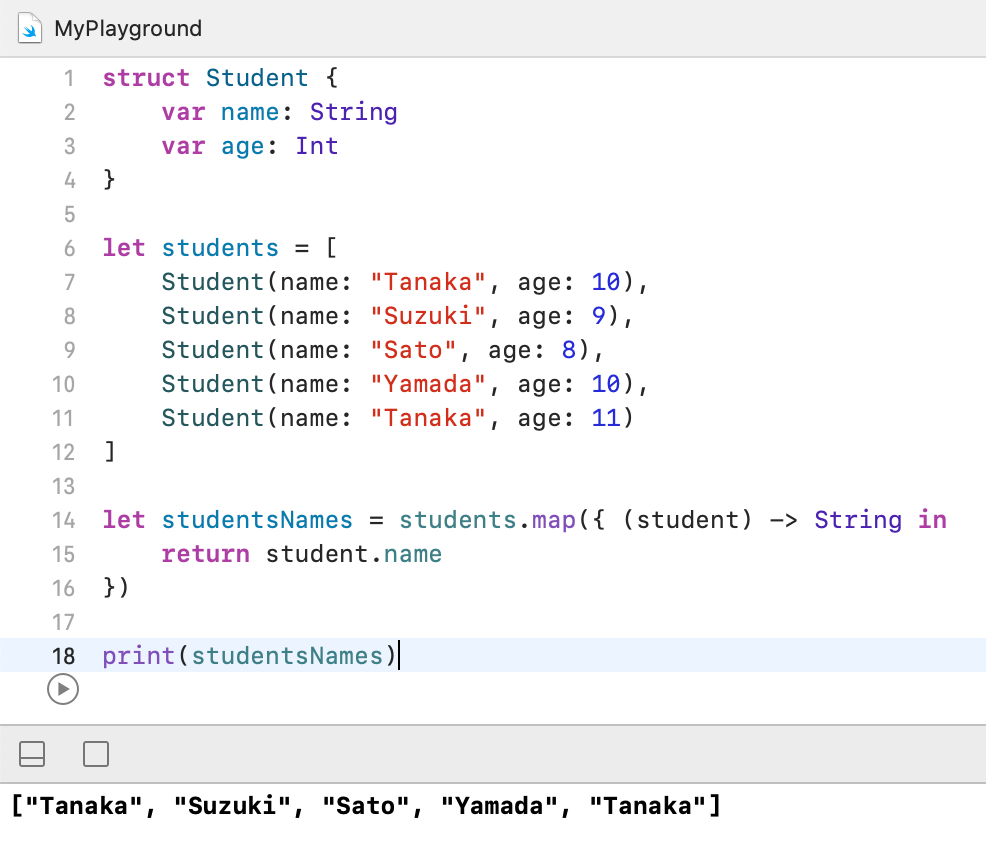986x864 pixels.
Task: Click the square icon in the debug bar
Action: 96,754
